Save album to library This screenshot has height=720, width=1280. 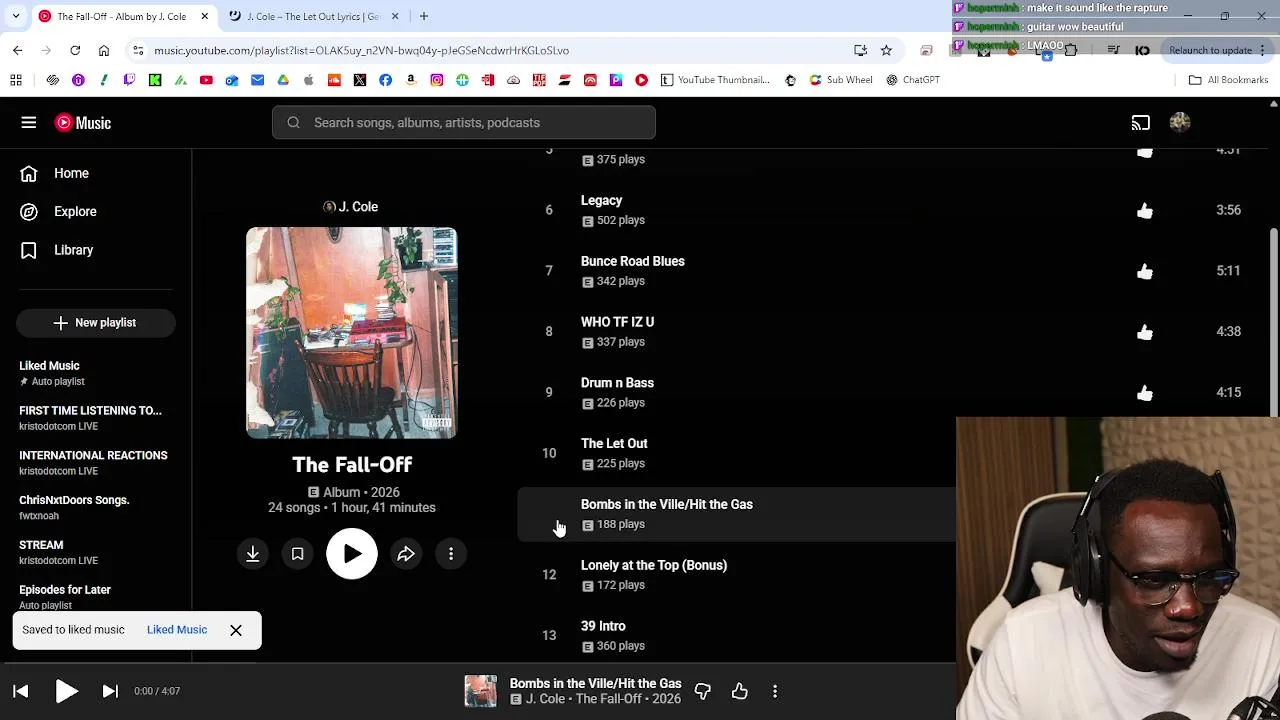click(297, 554)
